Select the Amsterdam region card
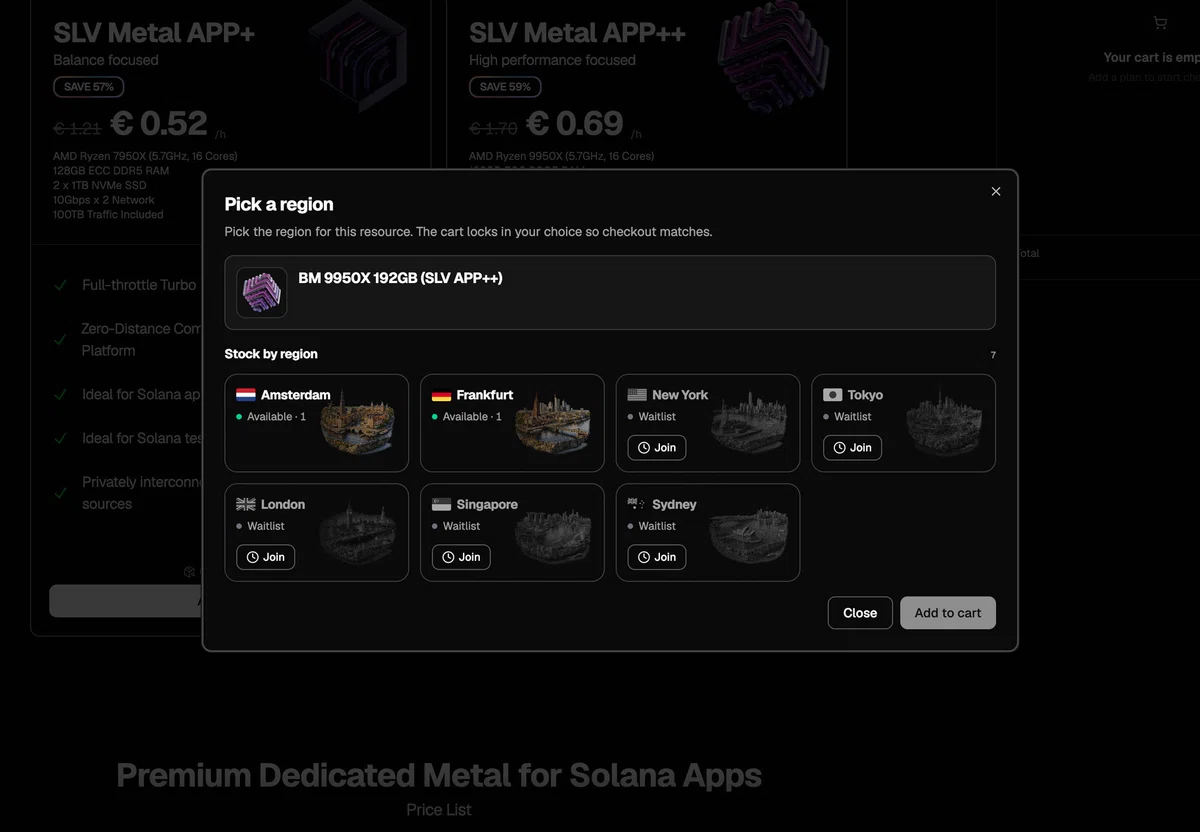Image resolution: width=1200 pixels, height=832 pixels. (317, 423)
